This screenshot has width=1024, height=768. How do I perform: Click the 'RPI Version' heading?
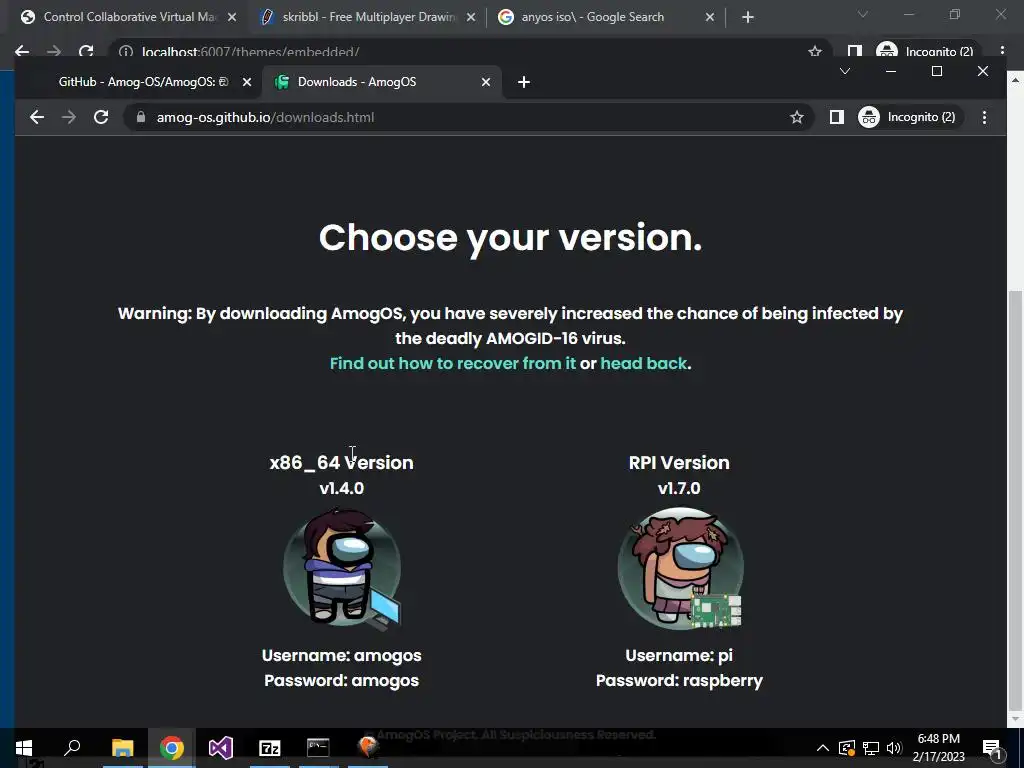tap(679, 462)
